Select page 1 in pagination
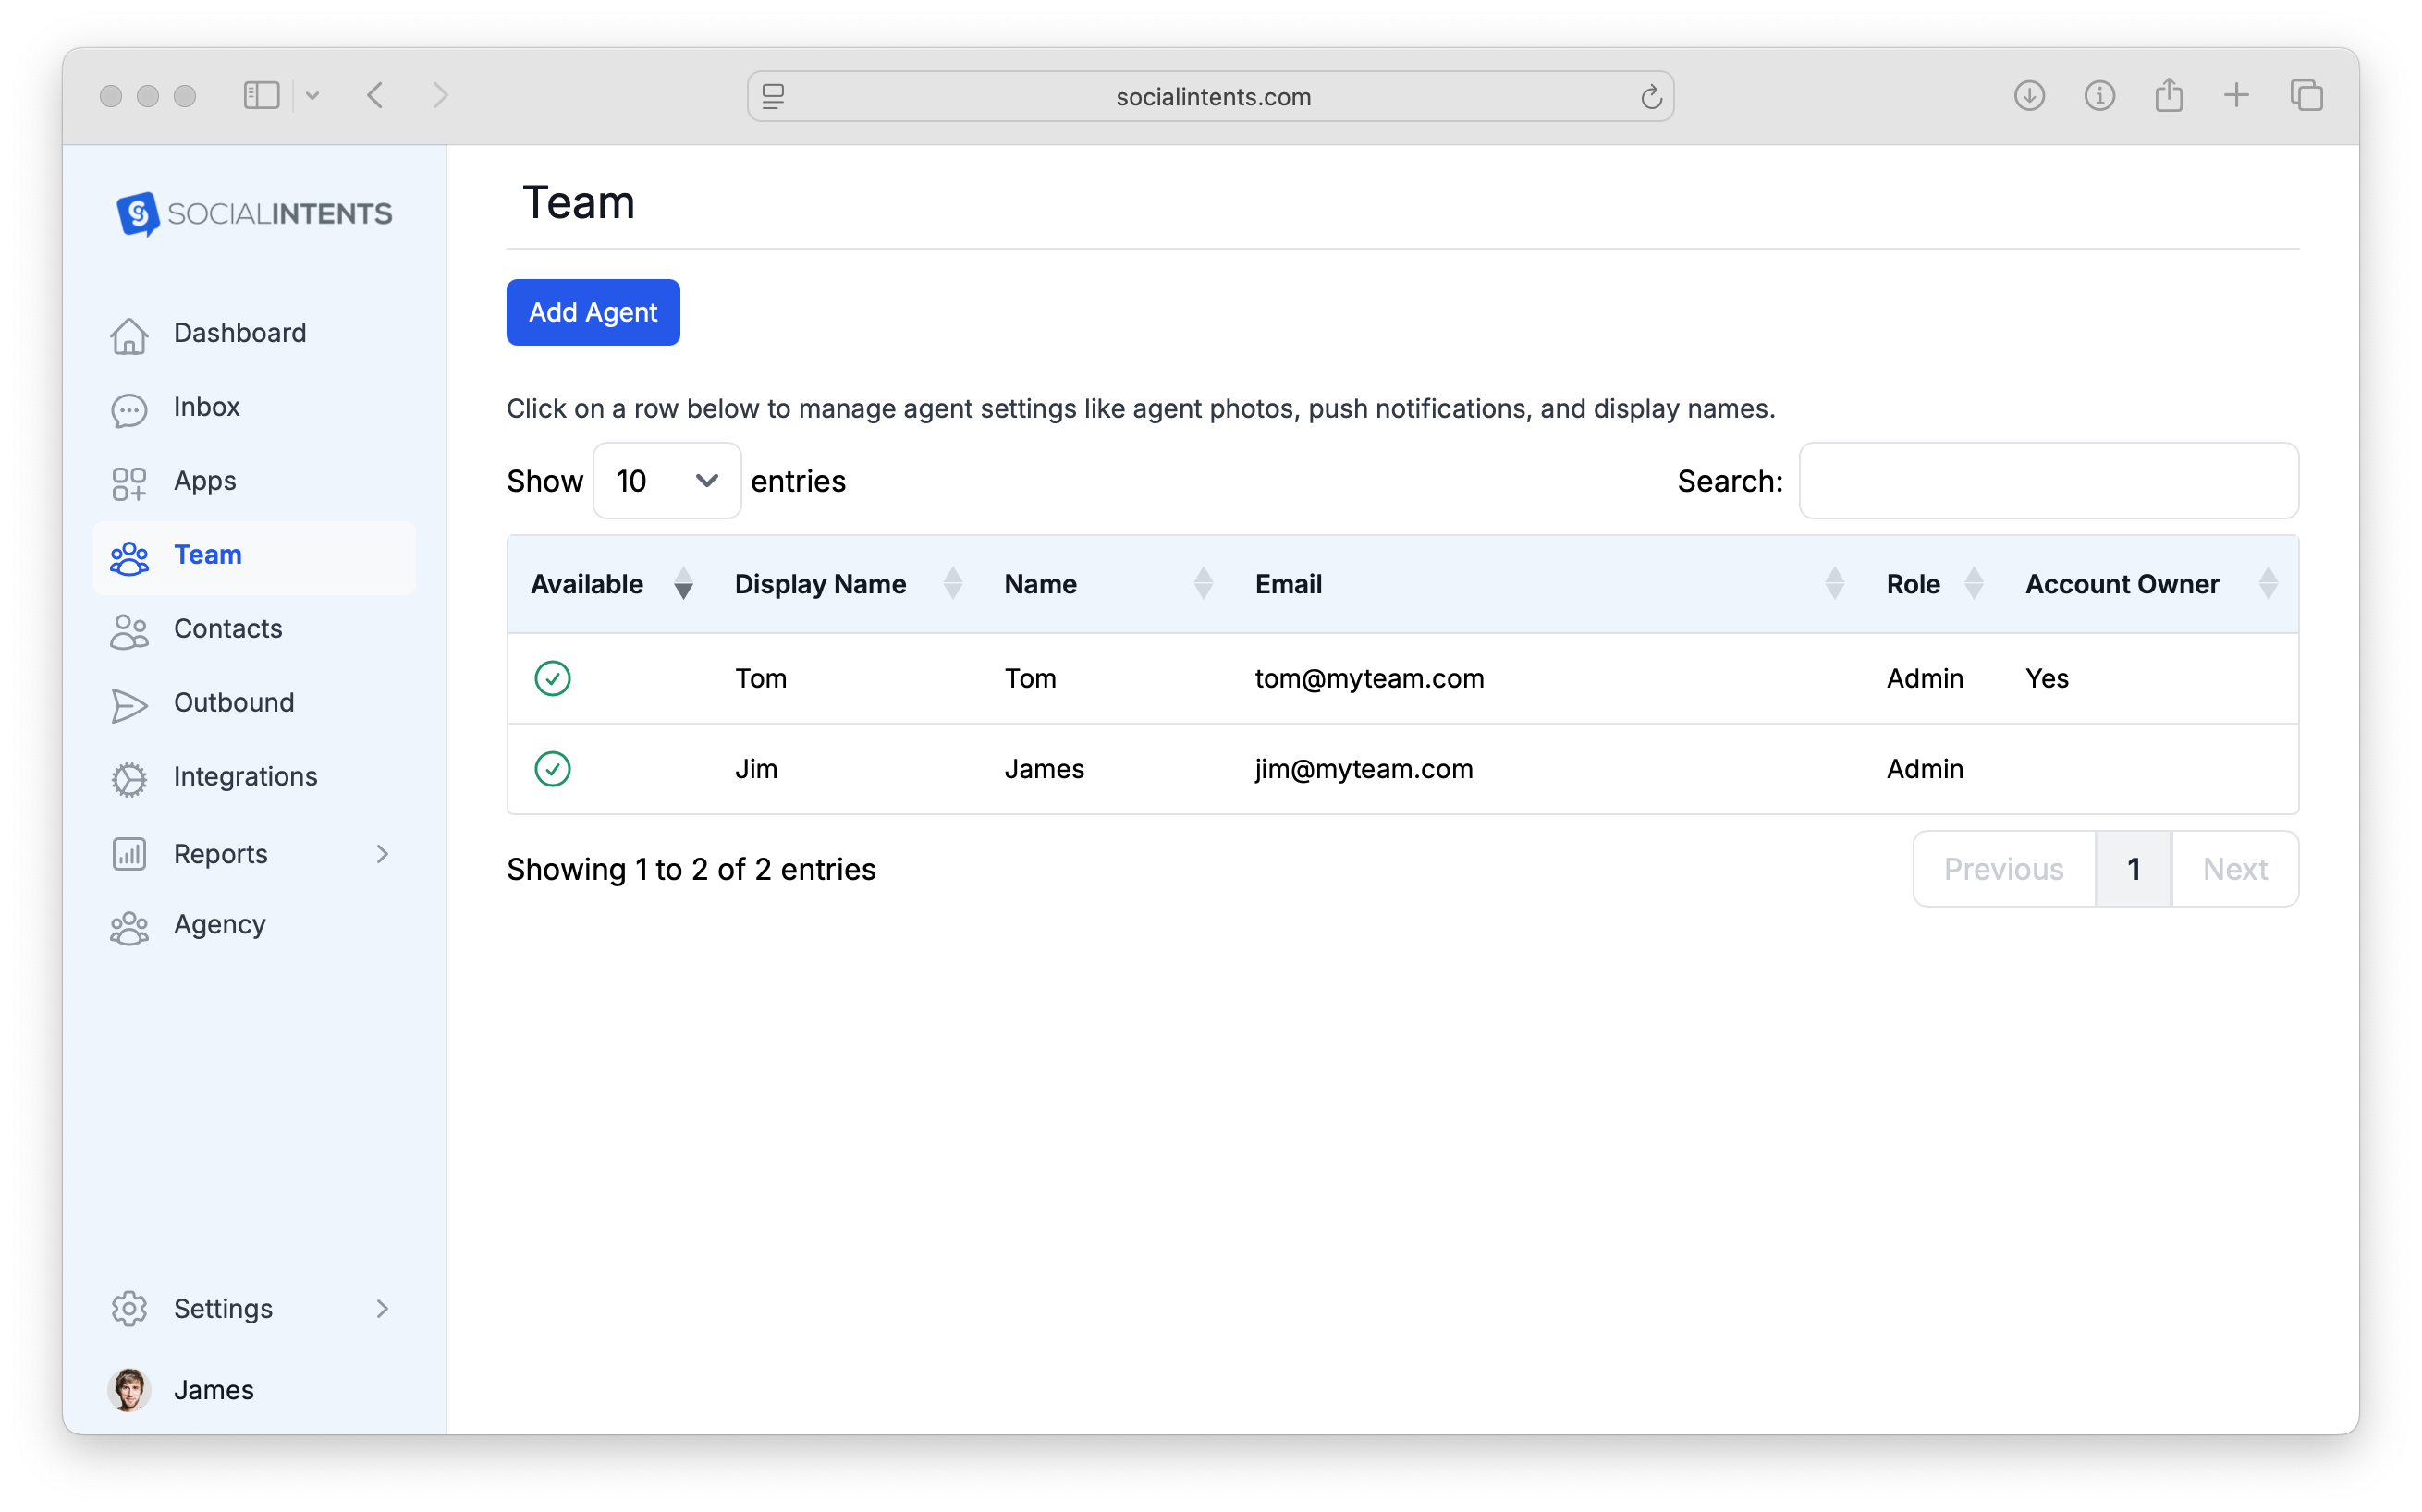This screenshot has width=2422, height=1512. pos(2133,869)
